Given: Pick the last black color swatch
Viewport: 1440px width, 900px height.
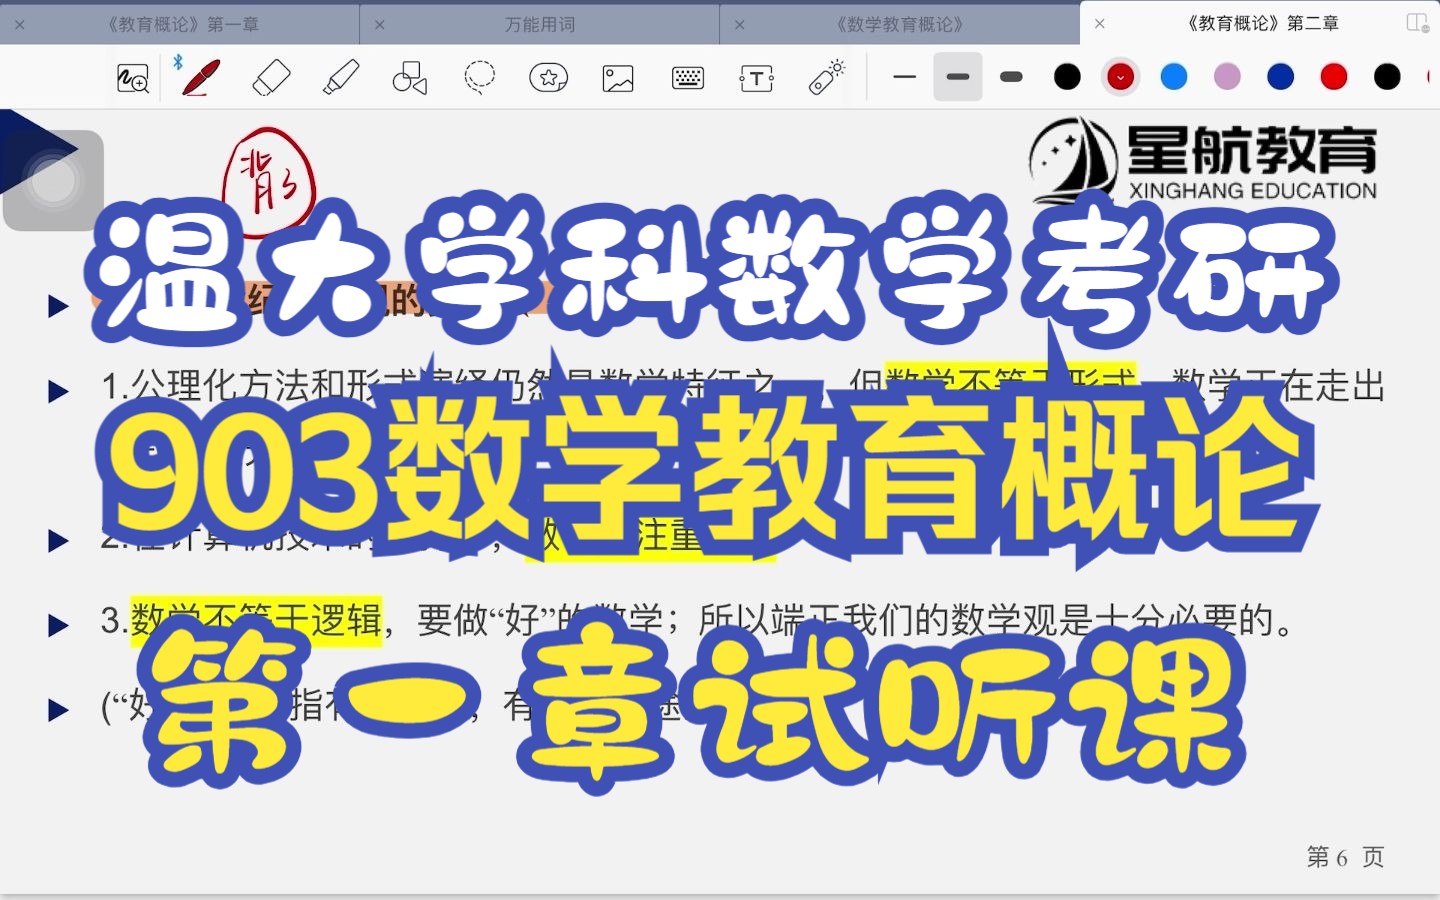Looking at the screenshot, I should 1388,77.
